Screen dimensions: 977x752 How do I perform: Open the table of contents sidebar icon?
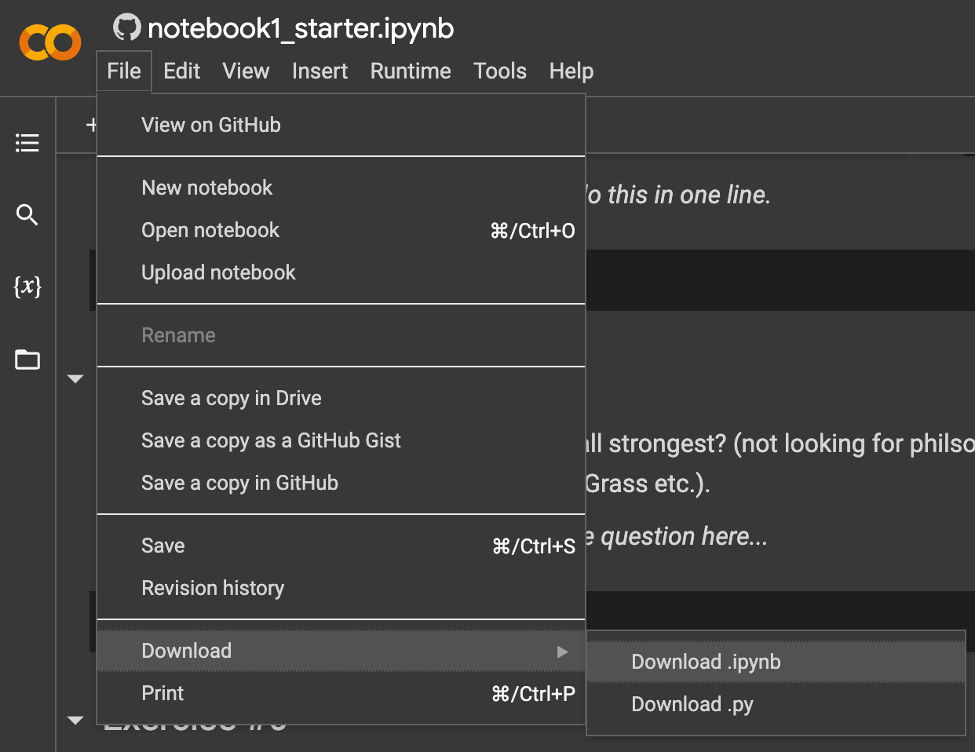[x=27, y=143]
